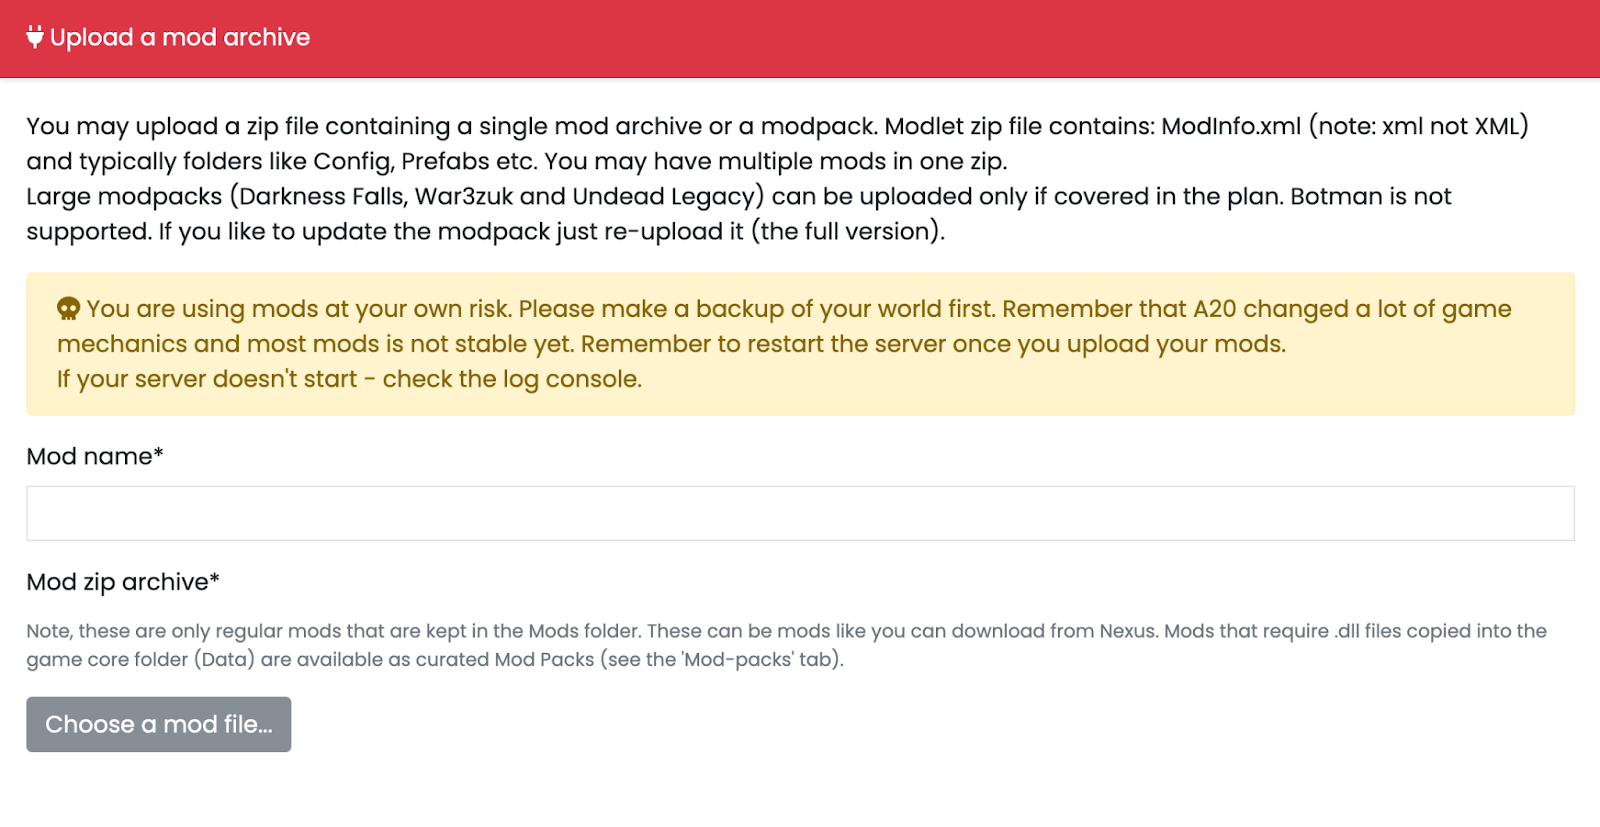Click the 'Mod zip archive*' label

(123, 582)
